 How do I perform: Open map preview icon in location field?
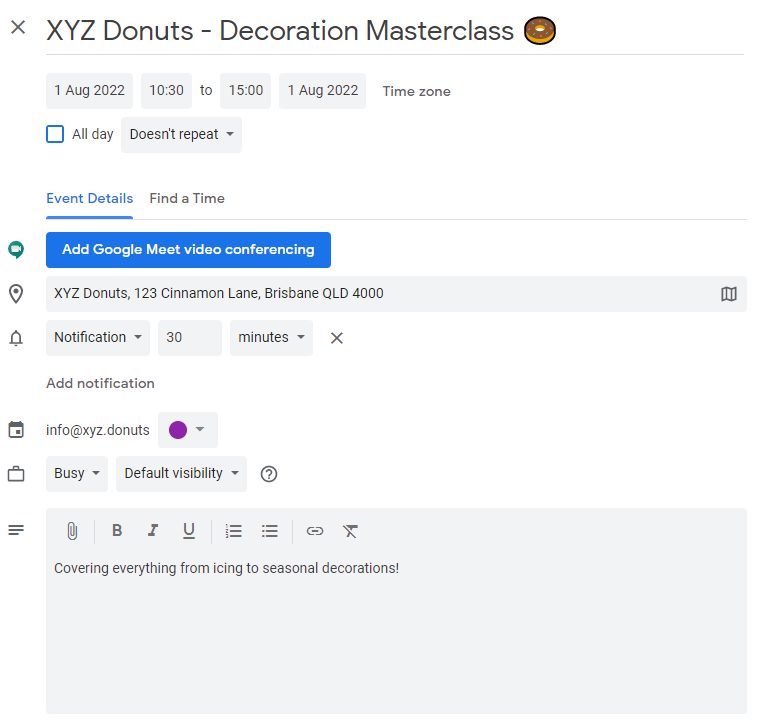[729, 293]
